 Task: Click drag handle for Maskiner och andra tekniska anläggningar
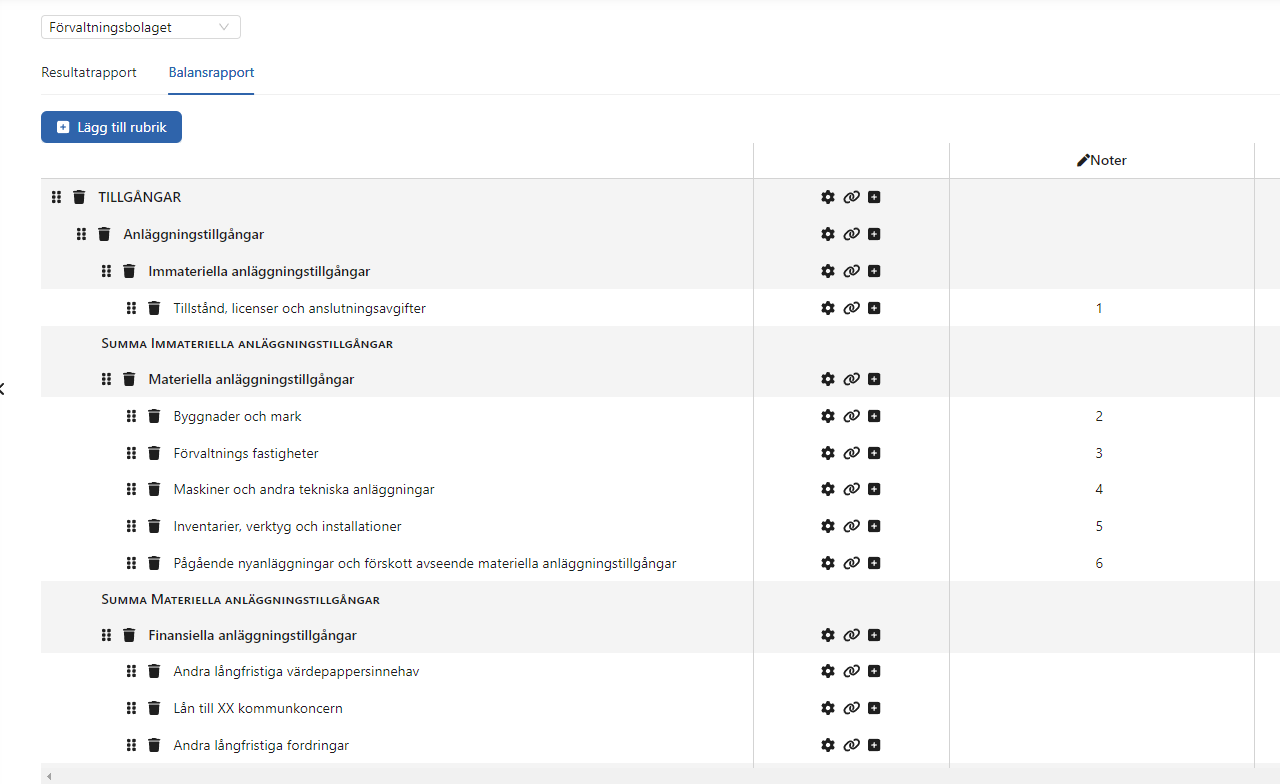coord(131,490)
